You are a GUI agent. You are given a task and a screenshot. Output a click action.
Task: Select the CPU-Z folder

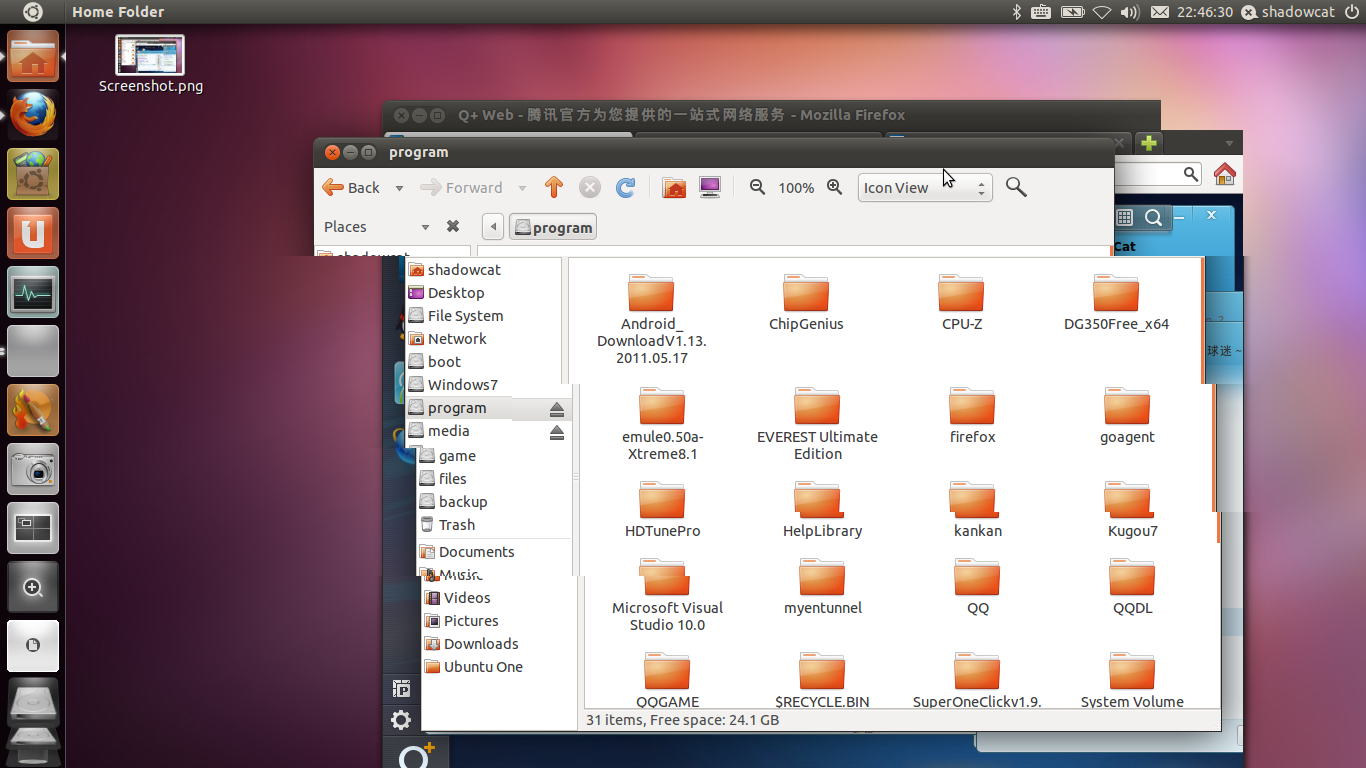pos(961,303)
